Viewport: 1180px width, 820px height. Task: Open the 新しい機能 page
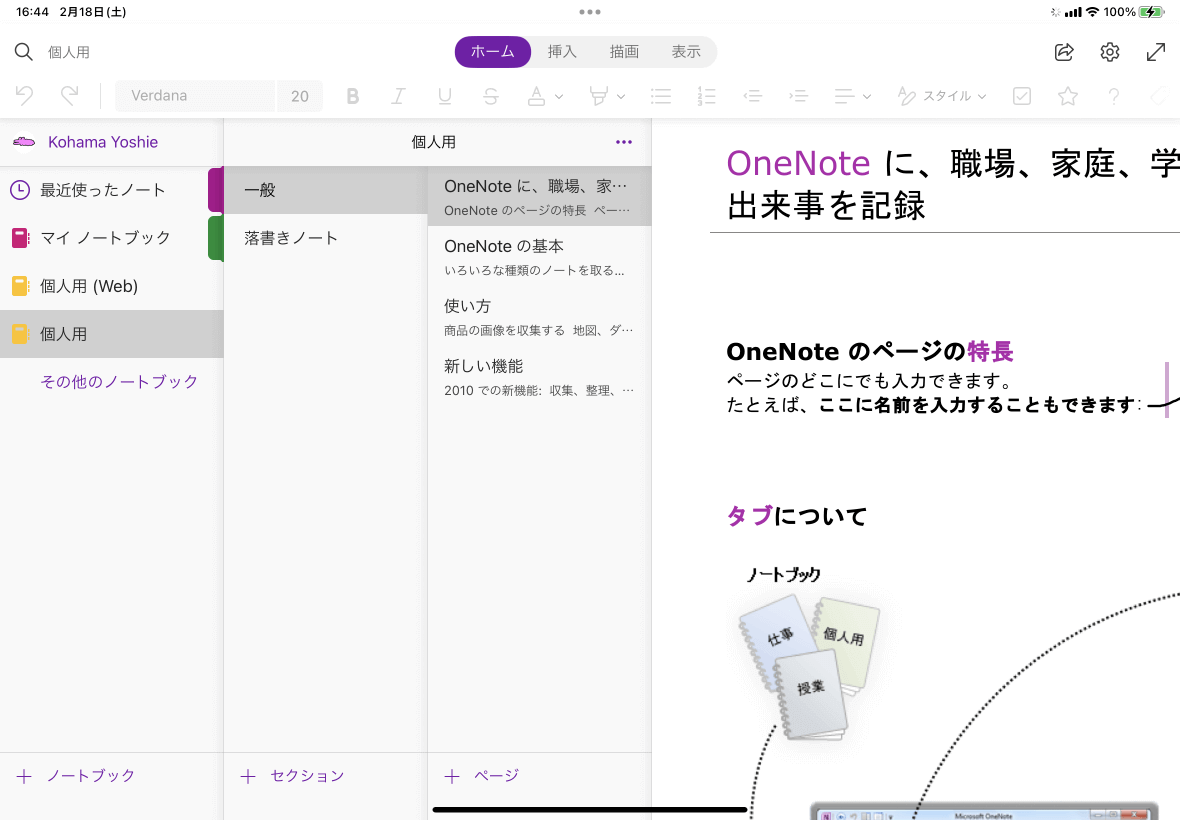(x=540, y=378)
